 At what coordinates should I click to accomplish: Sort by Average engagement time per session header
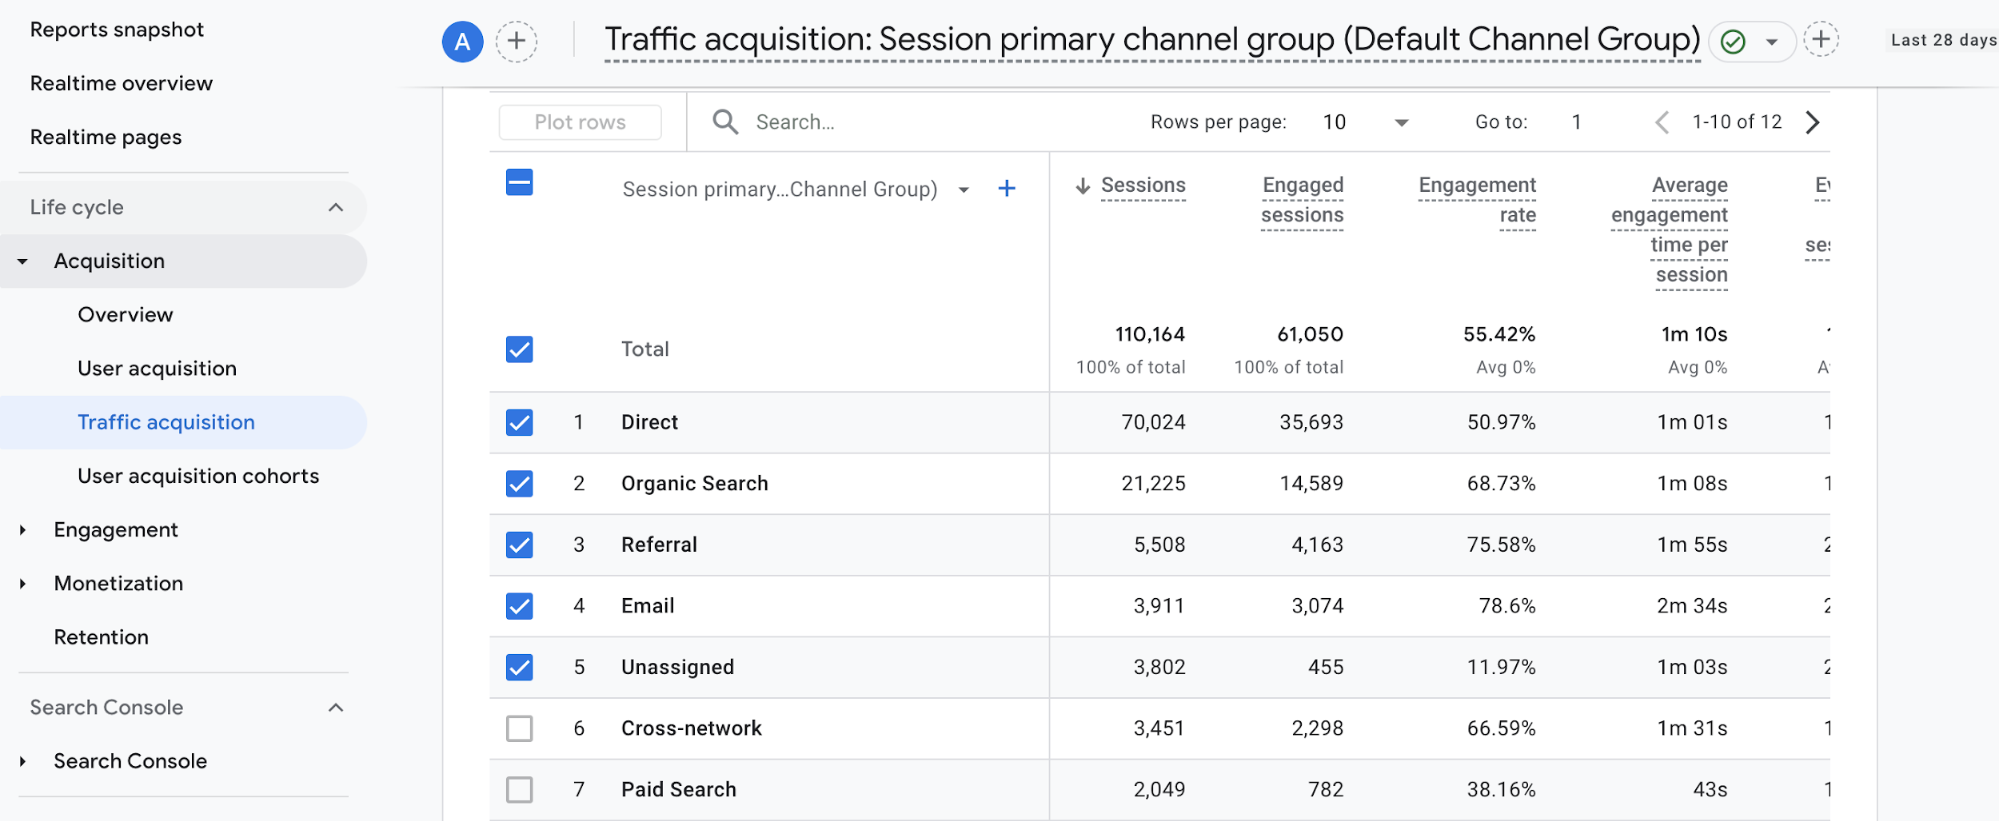[x=1669, y=230]
